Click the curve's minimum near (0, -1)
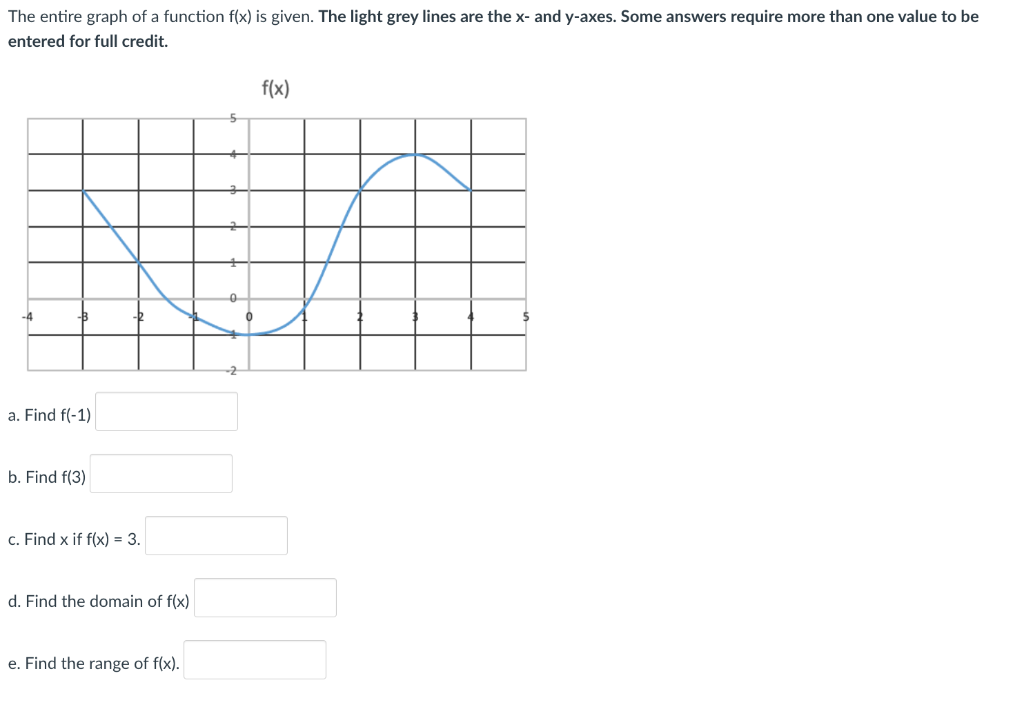The height and width of the screenshot is (709, 1024). point(248,334)
